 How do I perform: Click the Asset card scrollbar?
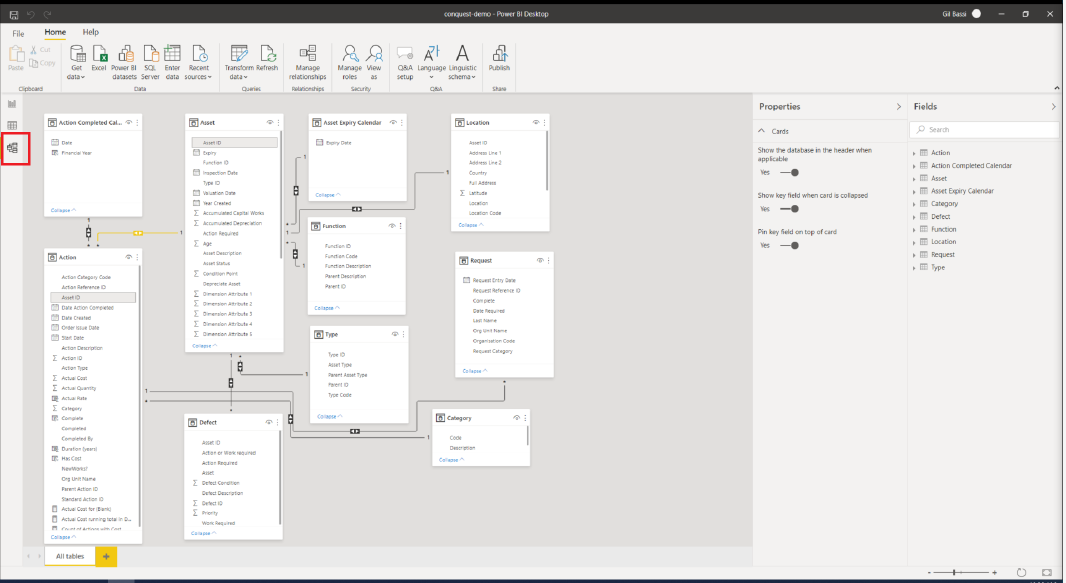[281, 195]
